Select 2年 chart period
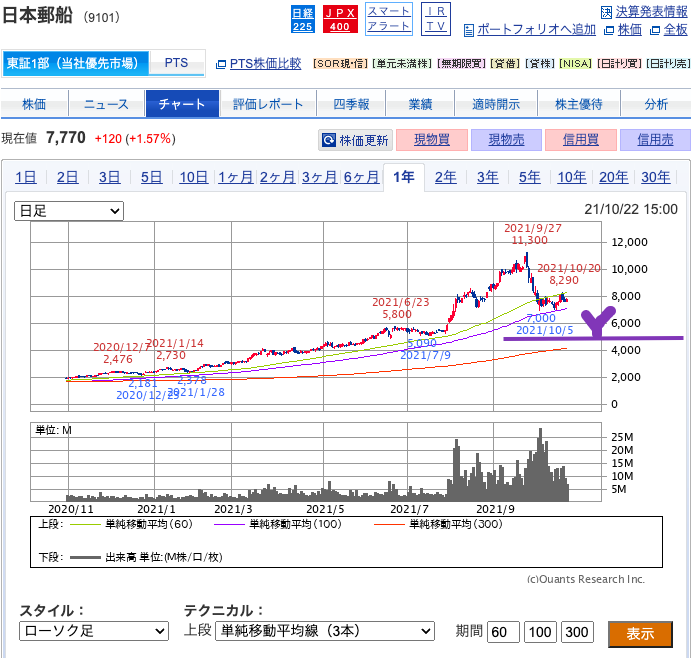 coord(445,177)
